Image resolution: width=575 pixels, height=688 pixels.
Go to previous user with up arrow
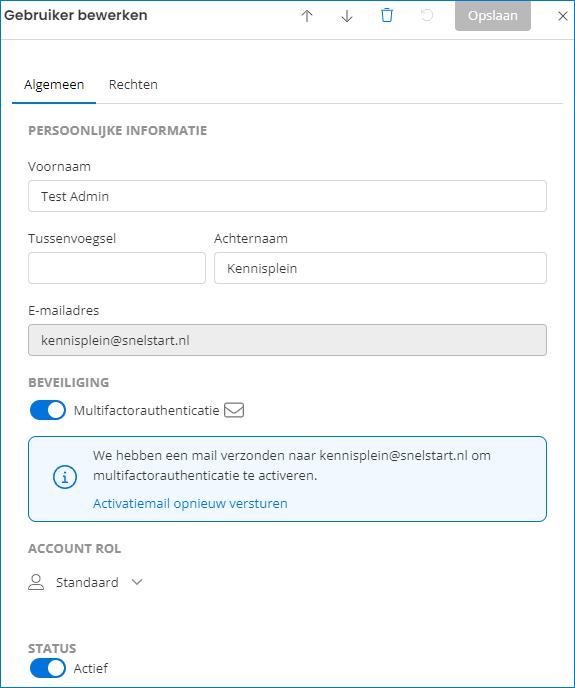(x=307, y=16)
